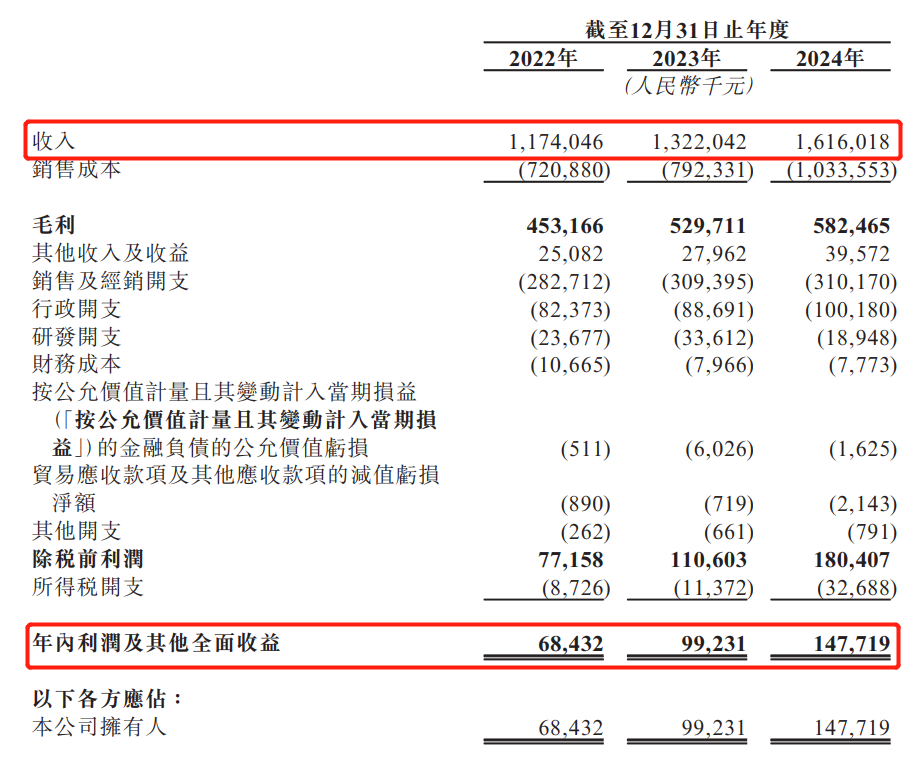The height and width of the screenshot is (760, 921).
Task: Click the 2024 revenue value 1,616,018
Action: [829, 143]
